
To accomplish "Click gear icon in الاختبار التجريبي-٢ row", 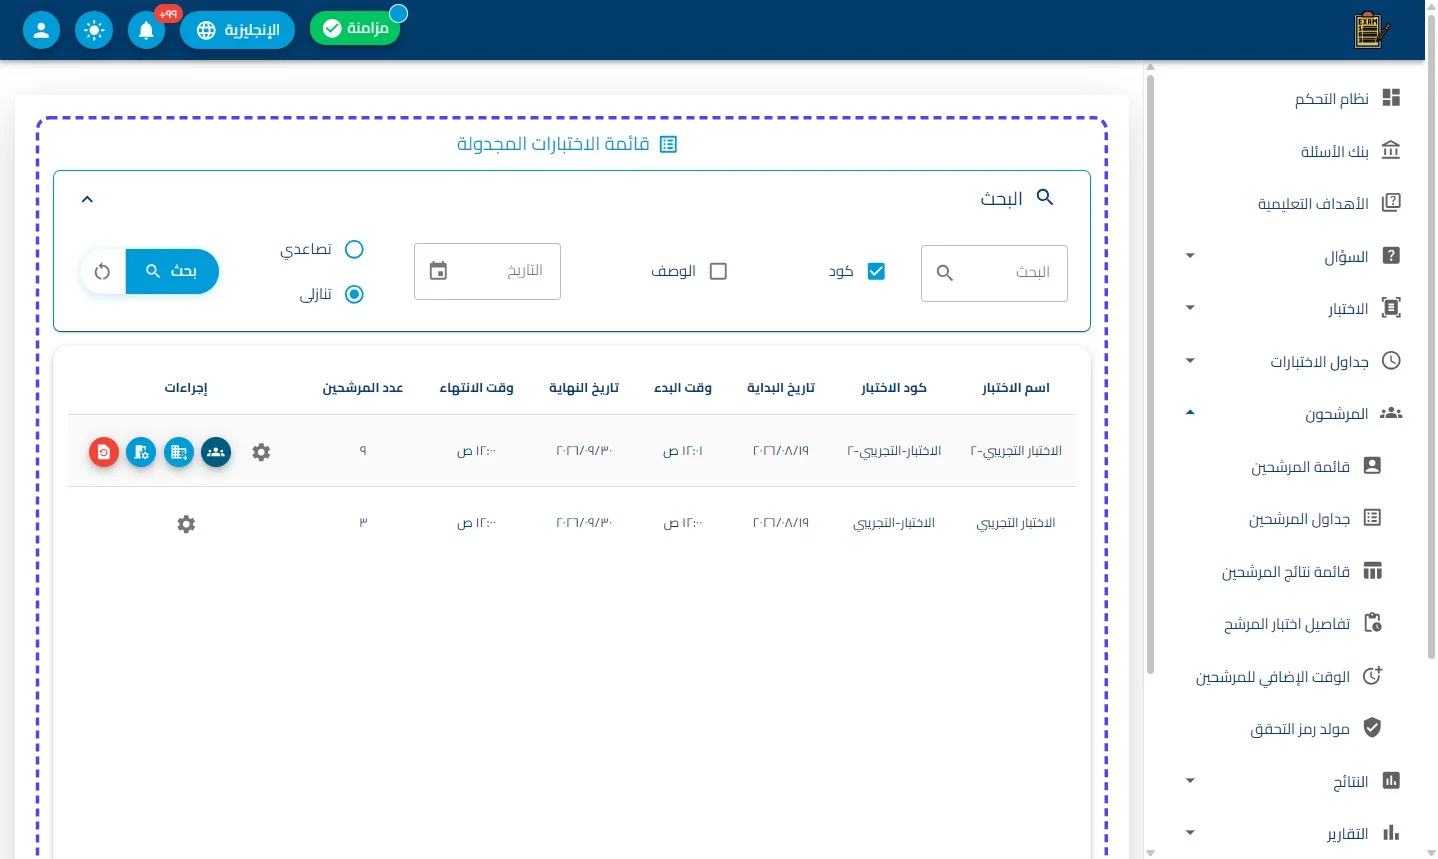I will (x=261, y=452).
